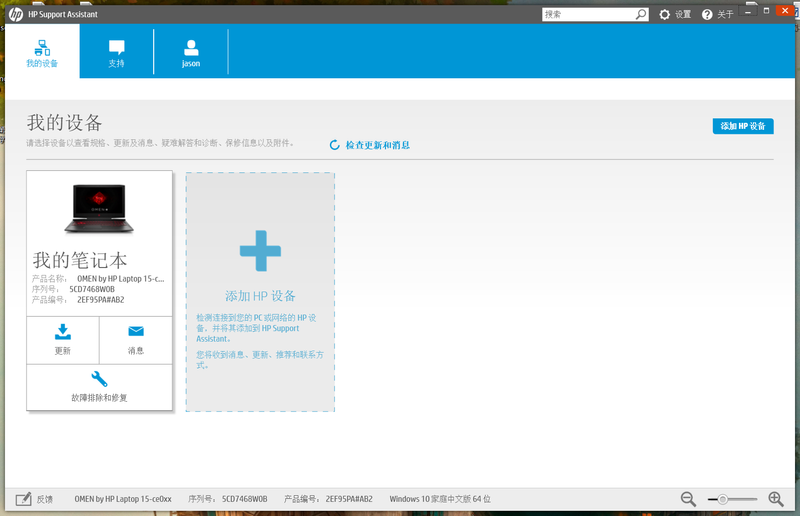Click Windows 10 家庭中文版 64 位 status text
Viewport: 800px width, 516px height.
440,499
